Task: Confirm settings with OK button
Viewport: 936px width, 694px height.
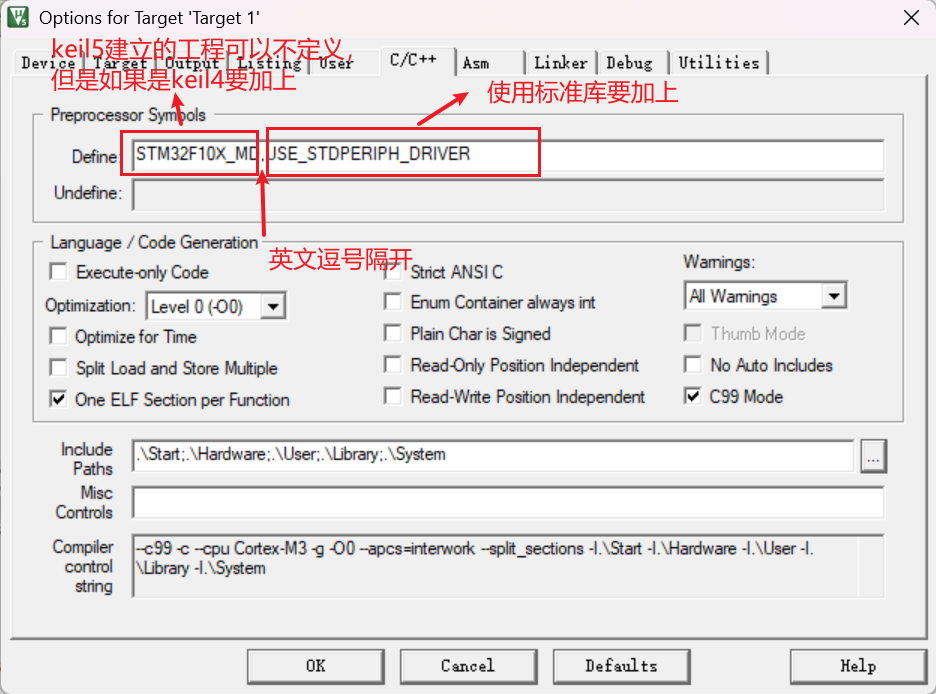Action: 316,666
